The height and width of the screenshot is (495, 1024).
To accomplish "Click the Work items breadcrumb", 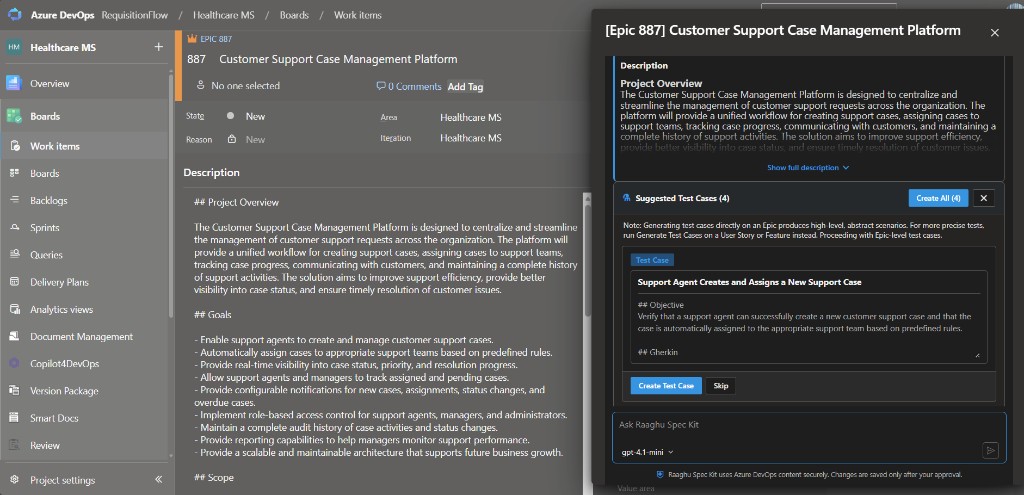I will click(357, 15).
